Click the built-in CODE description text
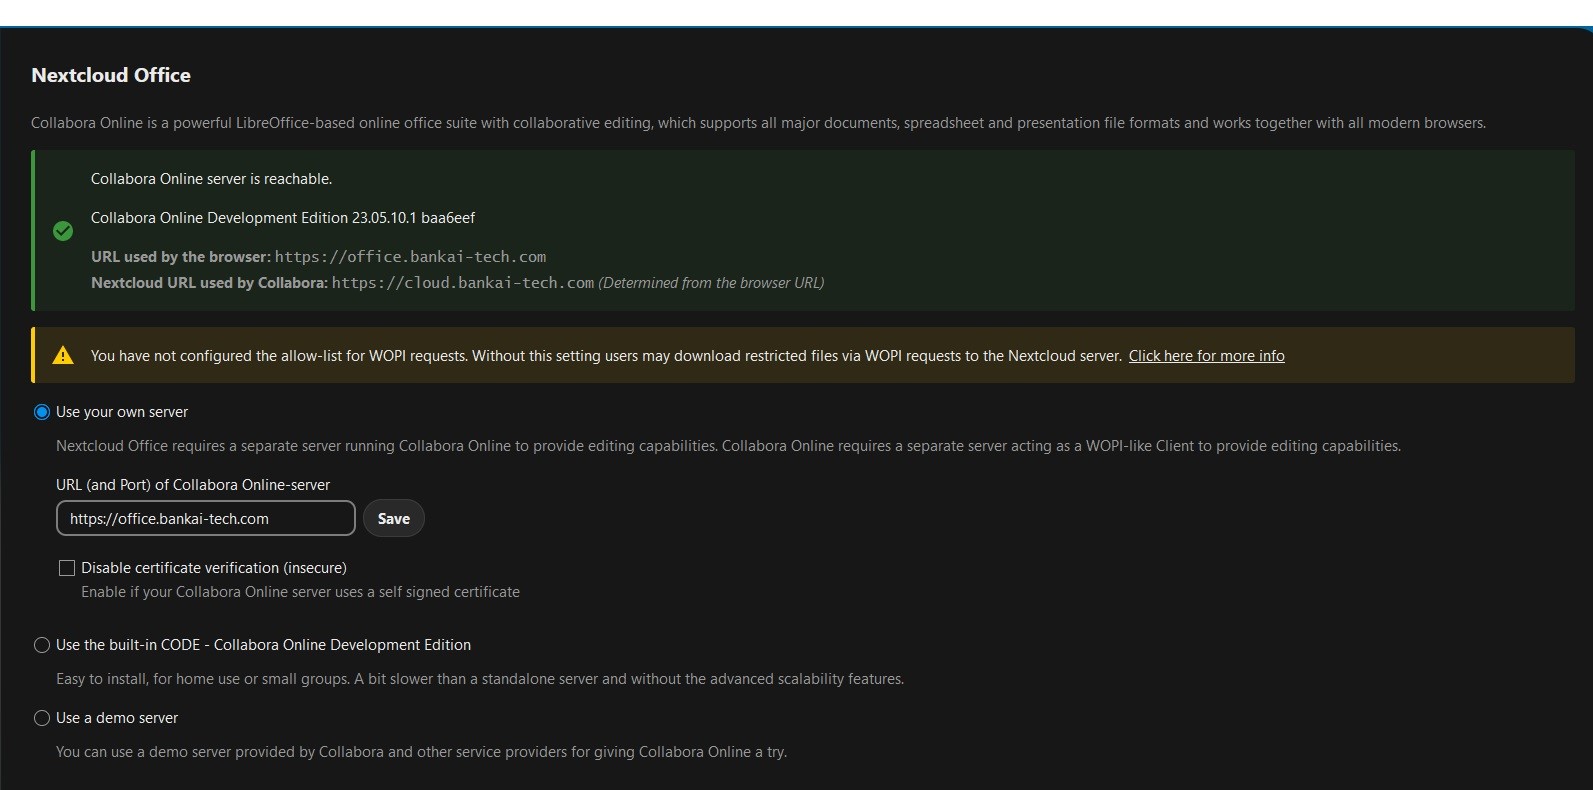This screenshot has width=1593, height=790. click(479, 679)
